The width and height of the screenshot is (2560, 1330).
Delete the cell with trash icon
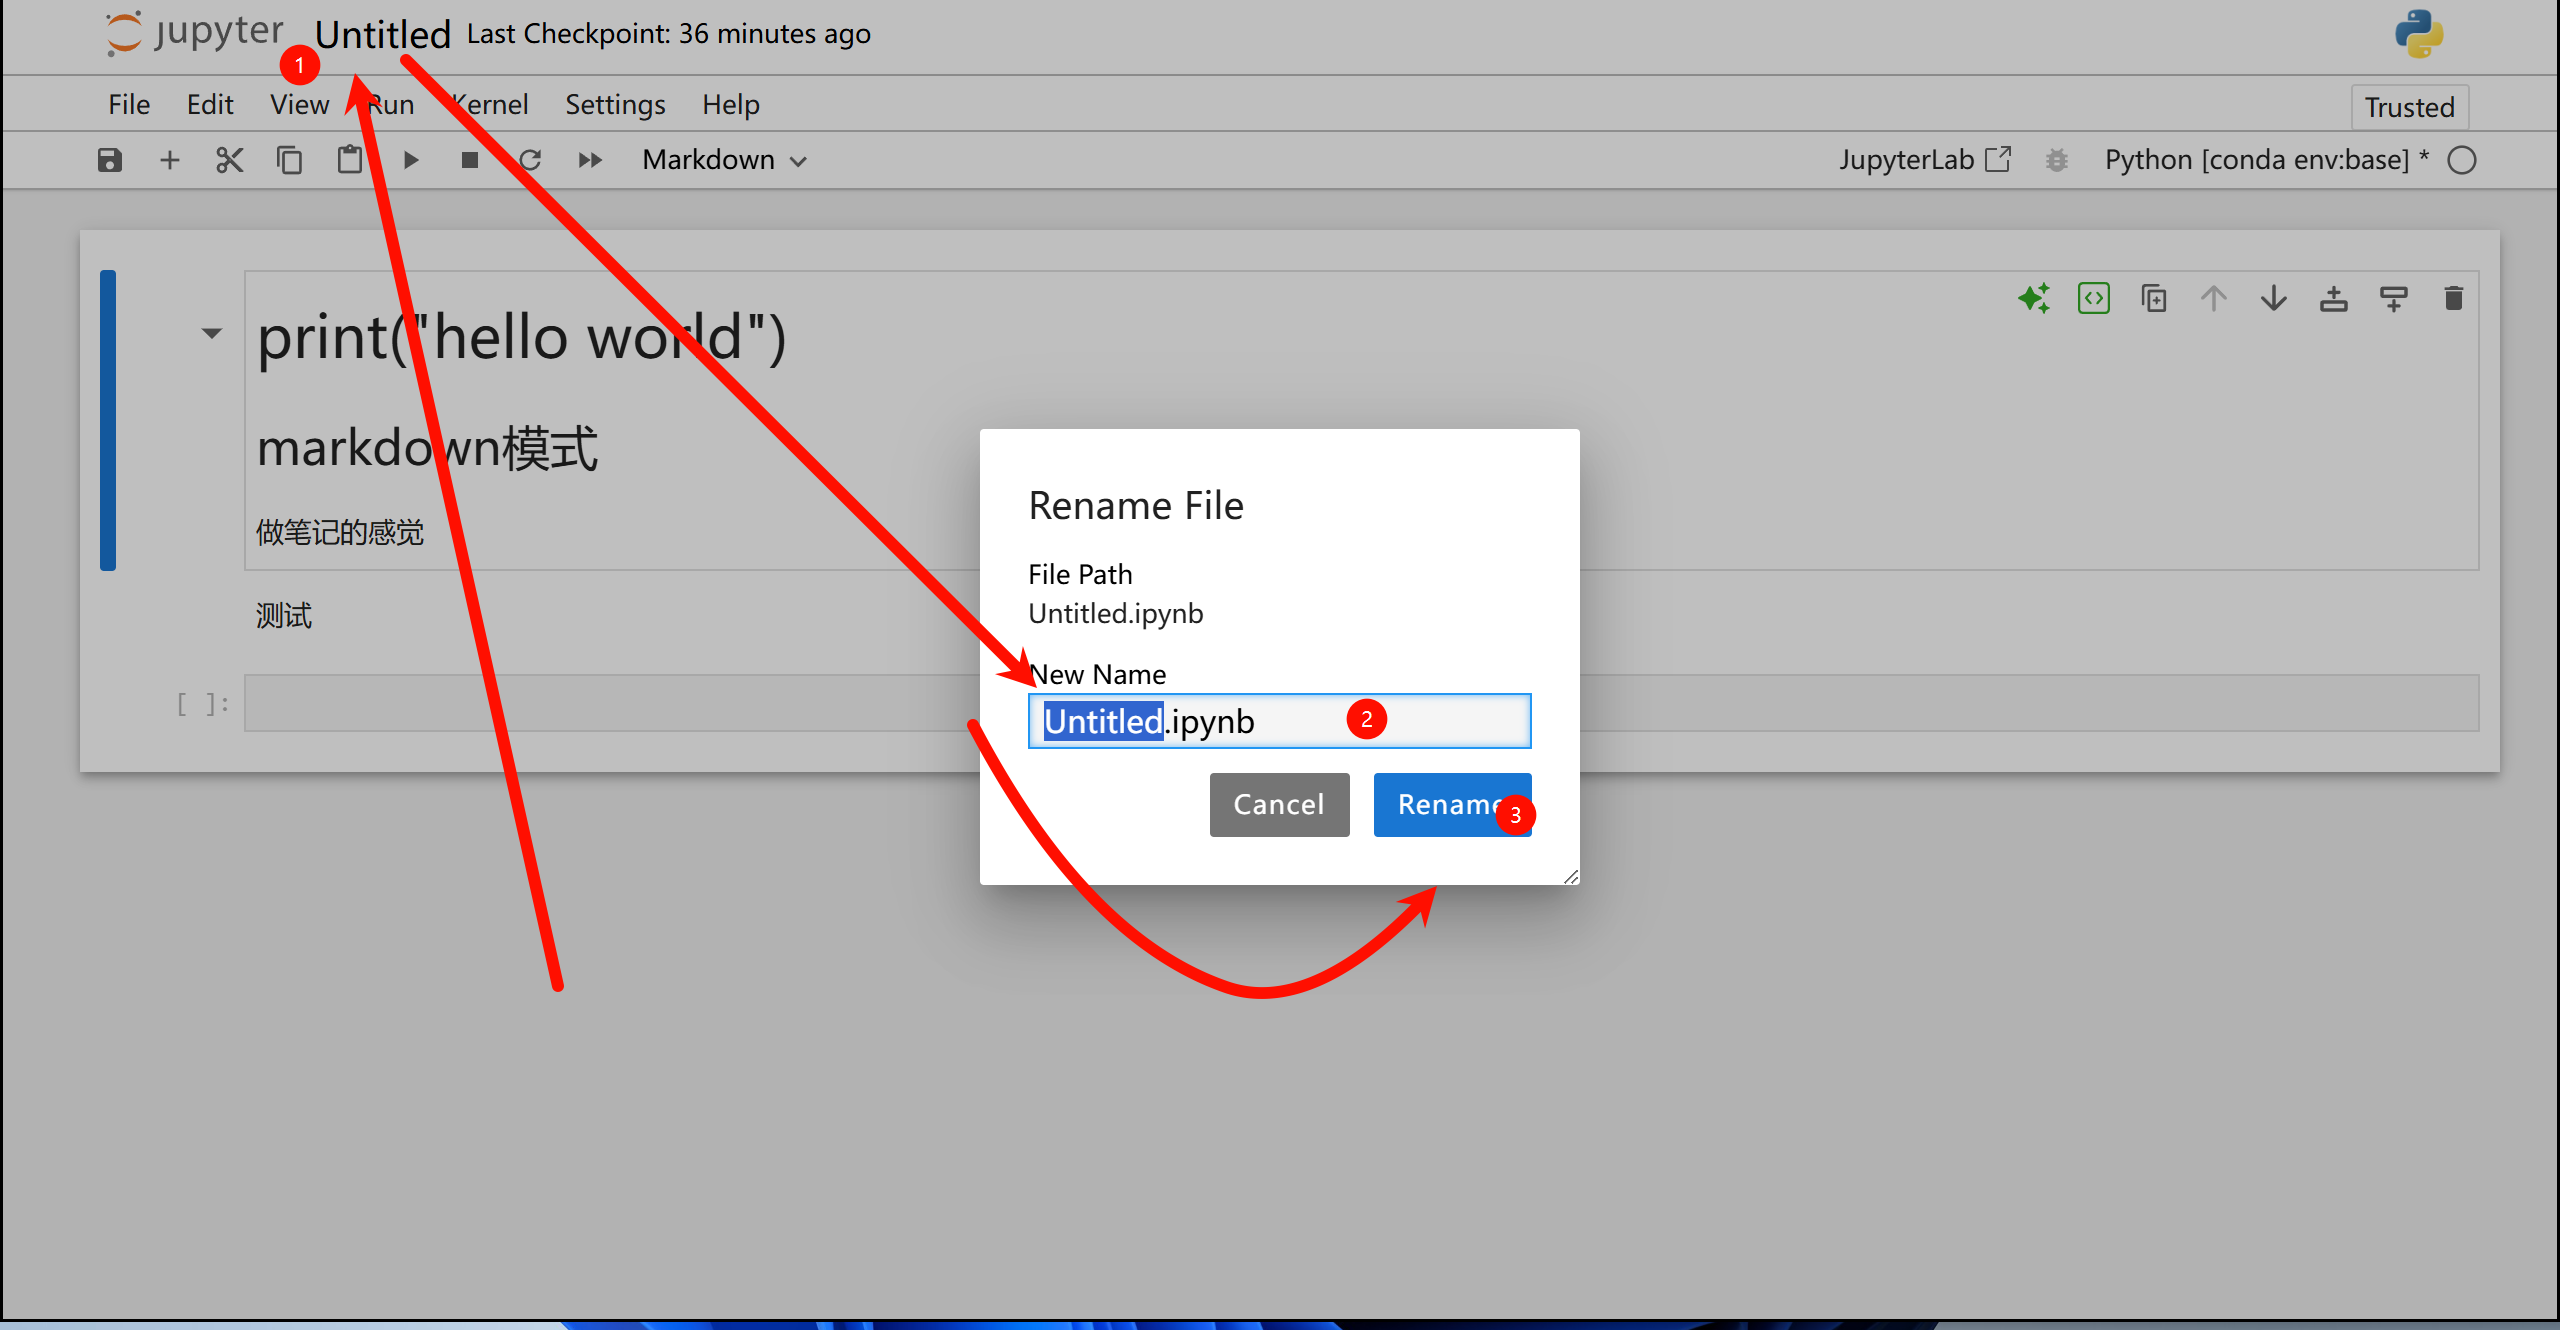click(2453, 298)
